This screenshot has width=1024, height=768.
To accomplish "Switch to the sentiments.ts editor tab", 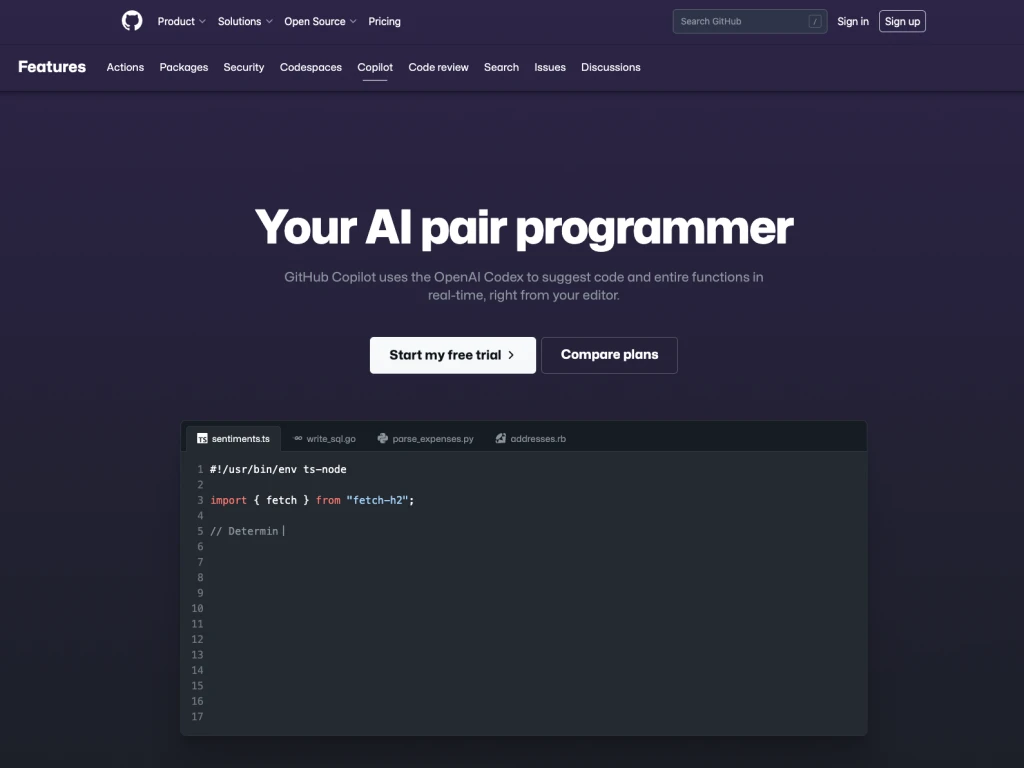I will (x=234, y=439).
